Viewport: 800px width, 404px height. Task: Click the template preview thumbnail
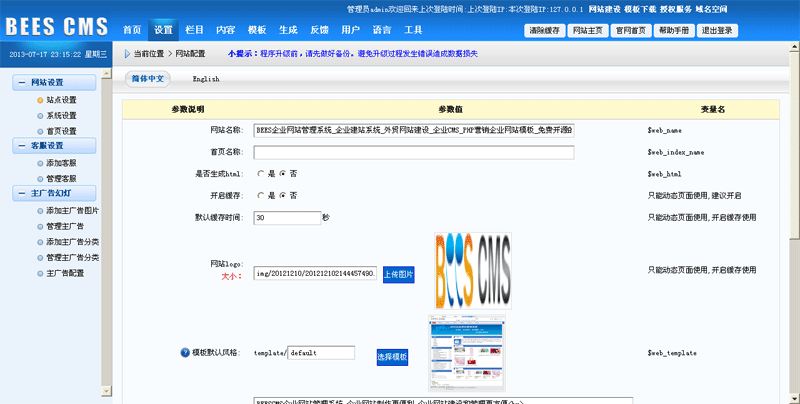click(467, 353)
